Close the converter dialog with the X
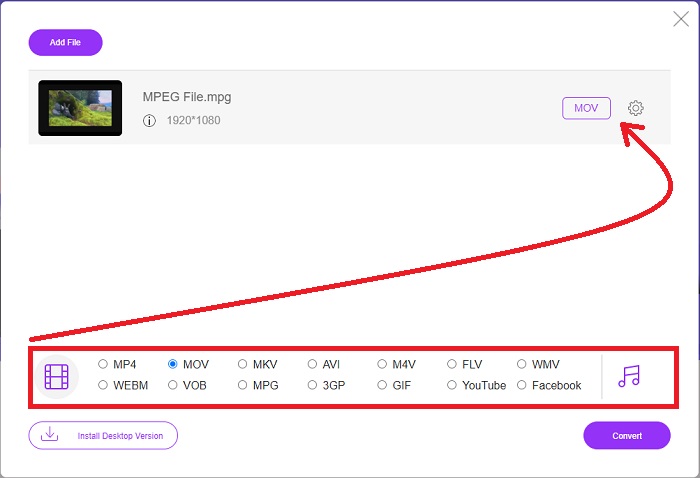The width and height of the screenshot is (700, 478). (x=681, y=19)
